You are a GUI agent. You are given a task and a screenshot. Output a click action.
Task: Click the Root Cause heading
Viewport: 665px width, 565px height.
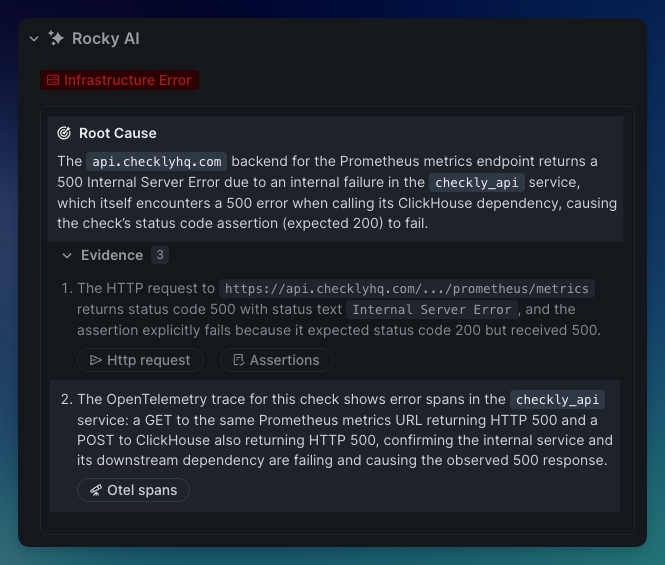point(117,133)
